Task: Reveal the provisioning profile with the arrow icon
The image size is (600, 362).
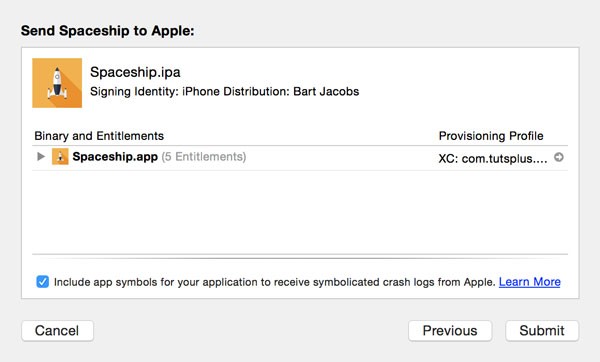Action: [559, 157]
